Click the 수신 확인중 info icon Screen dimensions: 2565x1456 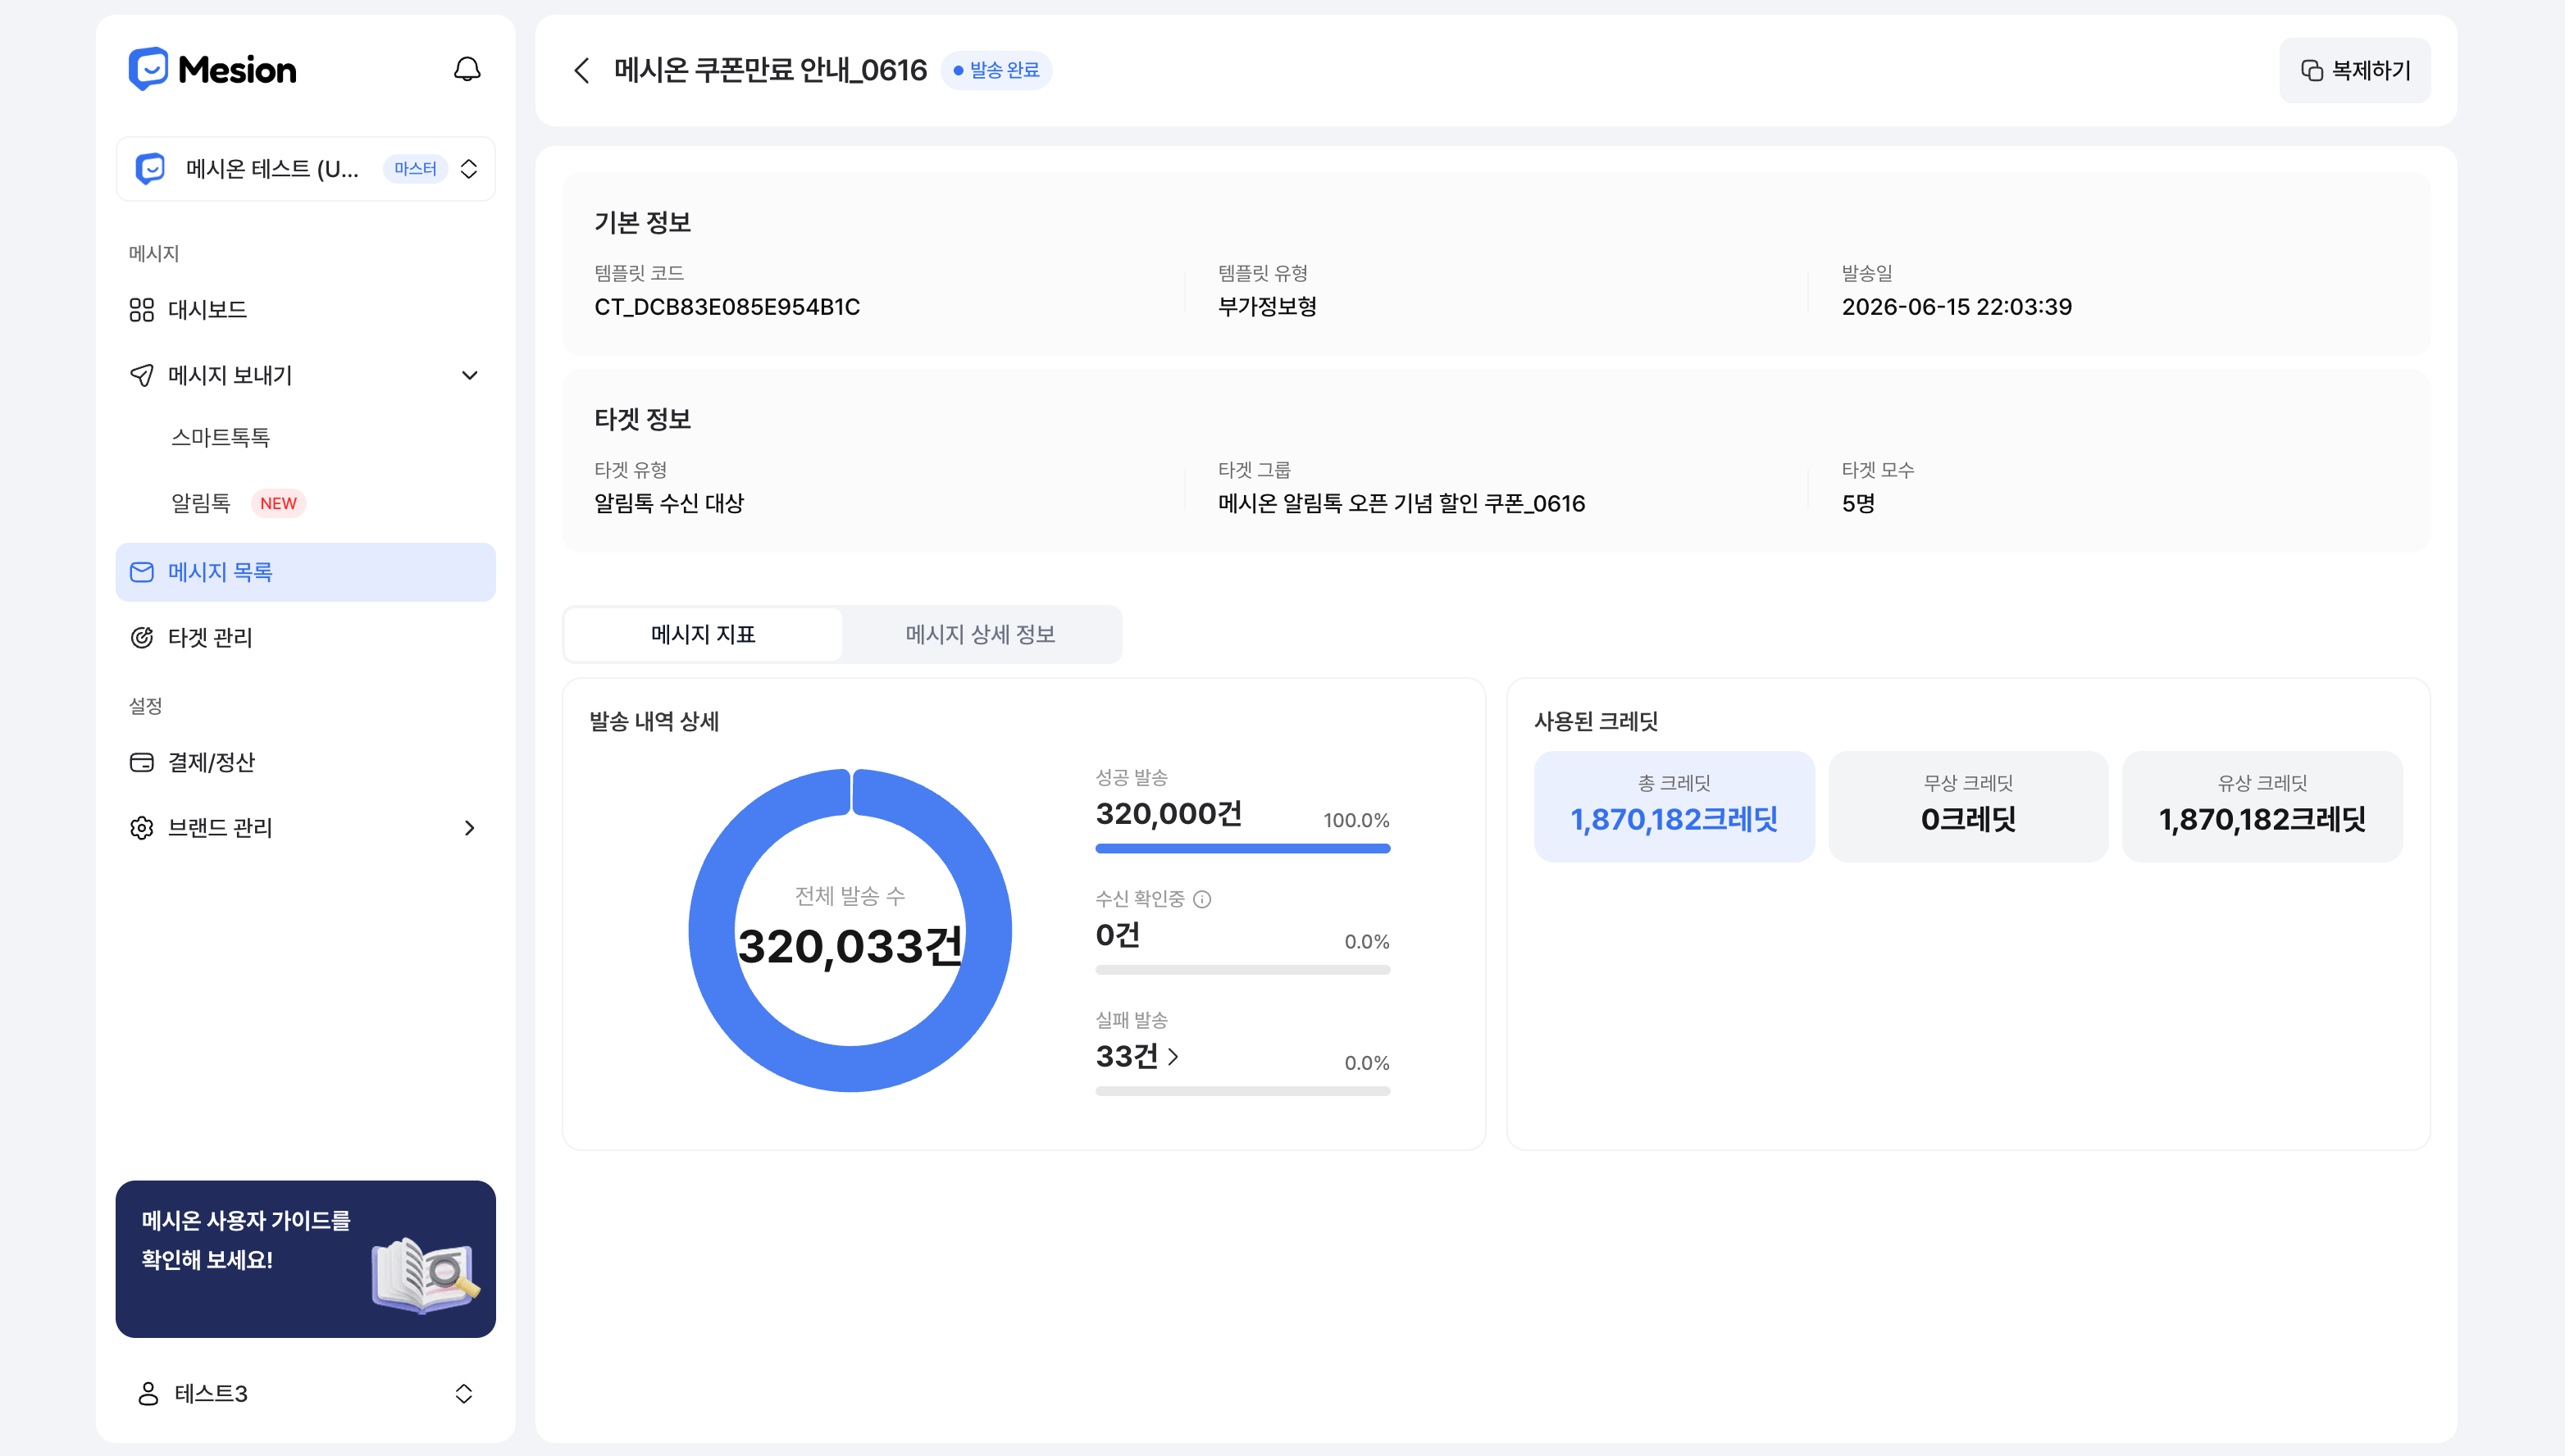pos(1202,899)
